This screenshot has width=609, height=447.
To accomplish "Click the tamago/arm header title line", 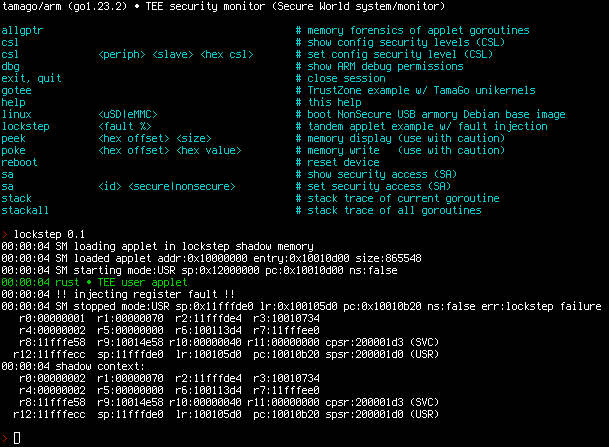I will (223, 7).
